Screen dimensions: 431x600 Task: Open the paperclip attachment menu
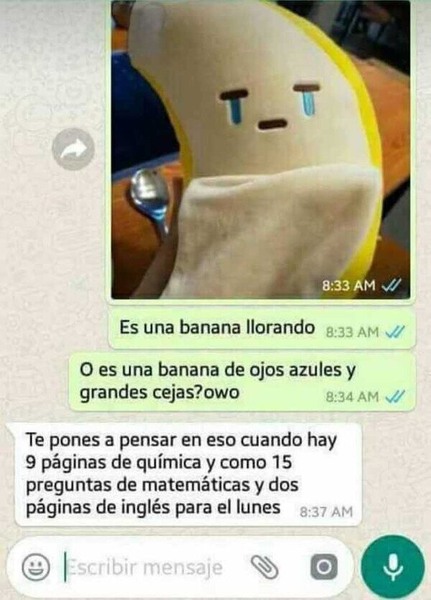point(264,567)
